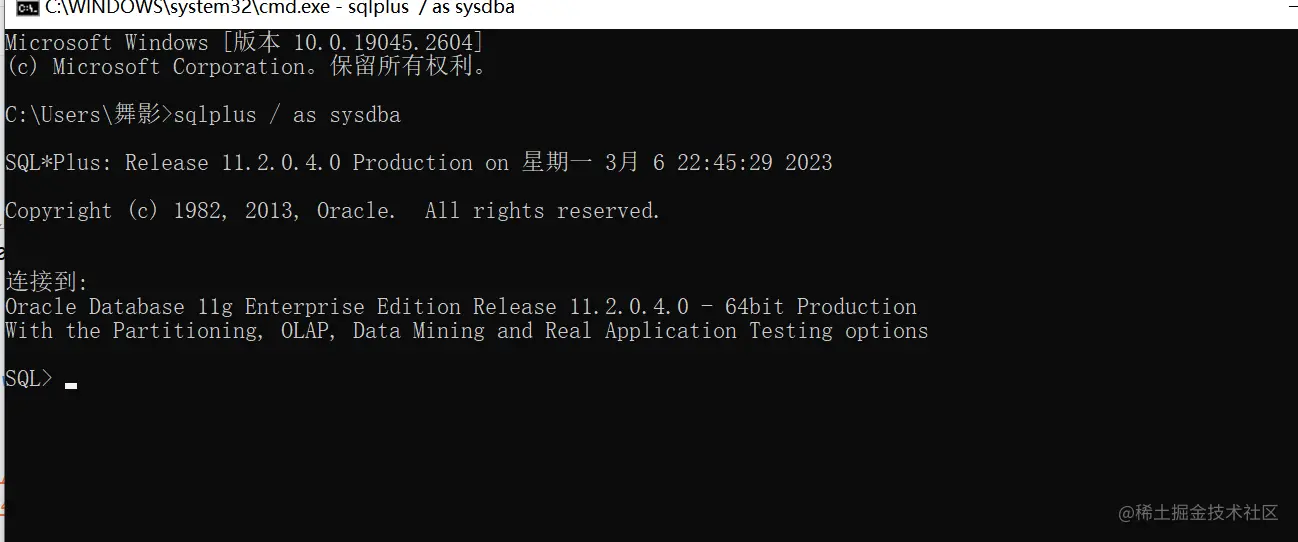Click the 连接到: line
The image size is (1298, 542).
click(x=47, y=282)
